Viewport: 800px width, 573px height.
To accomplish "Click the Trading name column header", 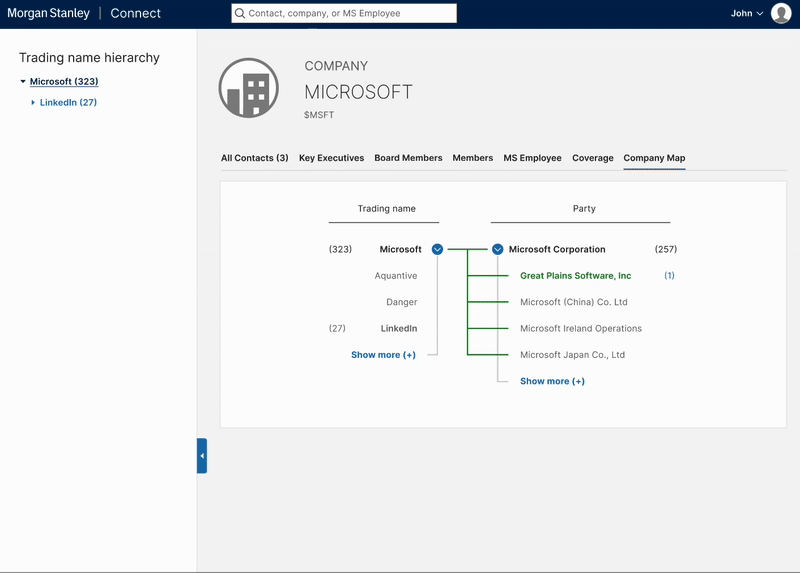I will point(386,208).
